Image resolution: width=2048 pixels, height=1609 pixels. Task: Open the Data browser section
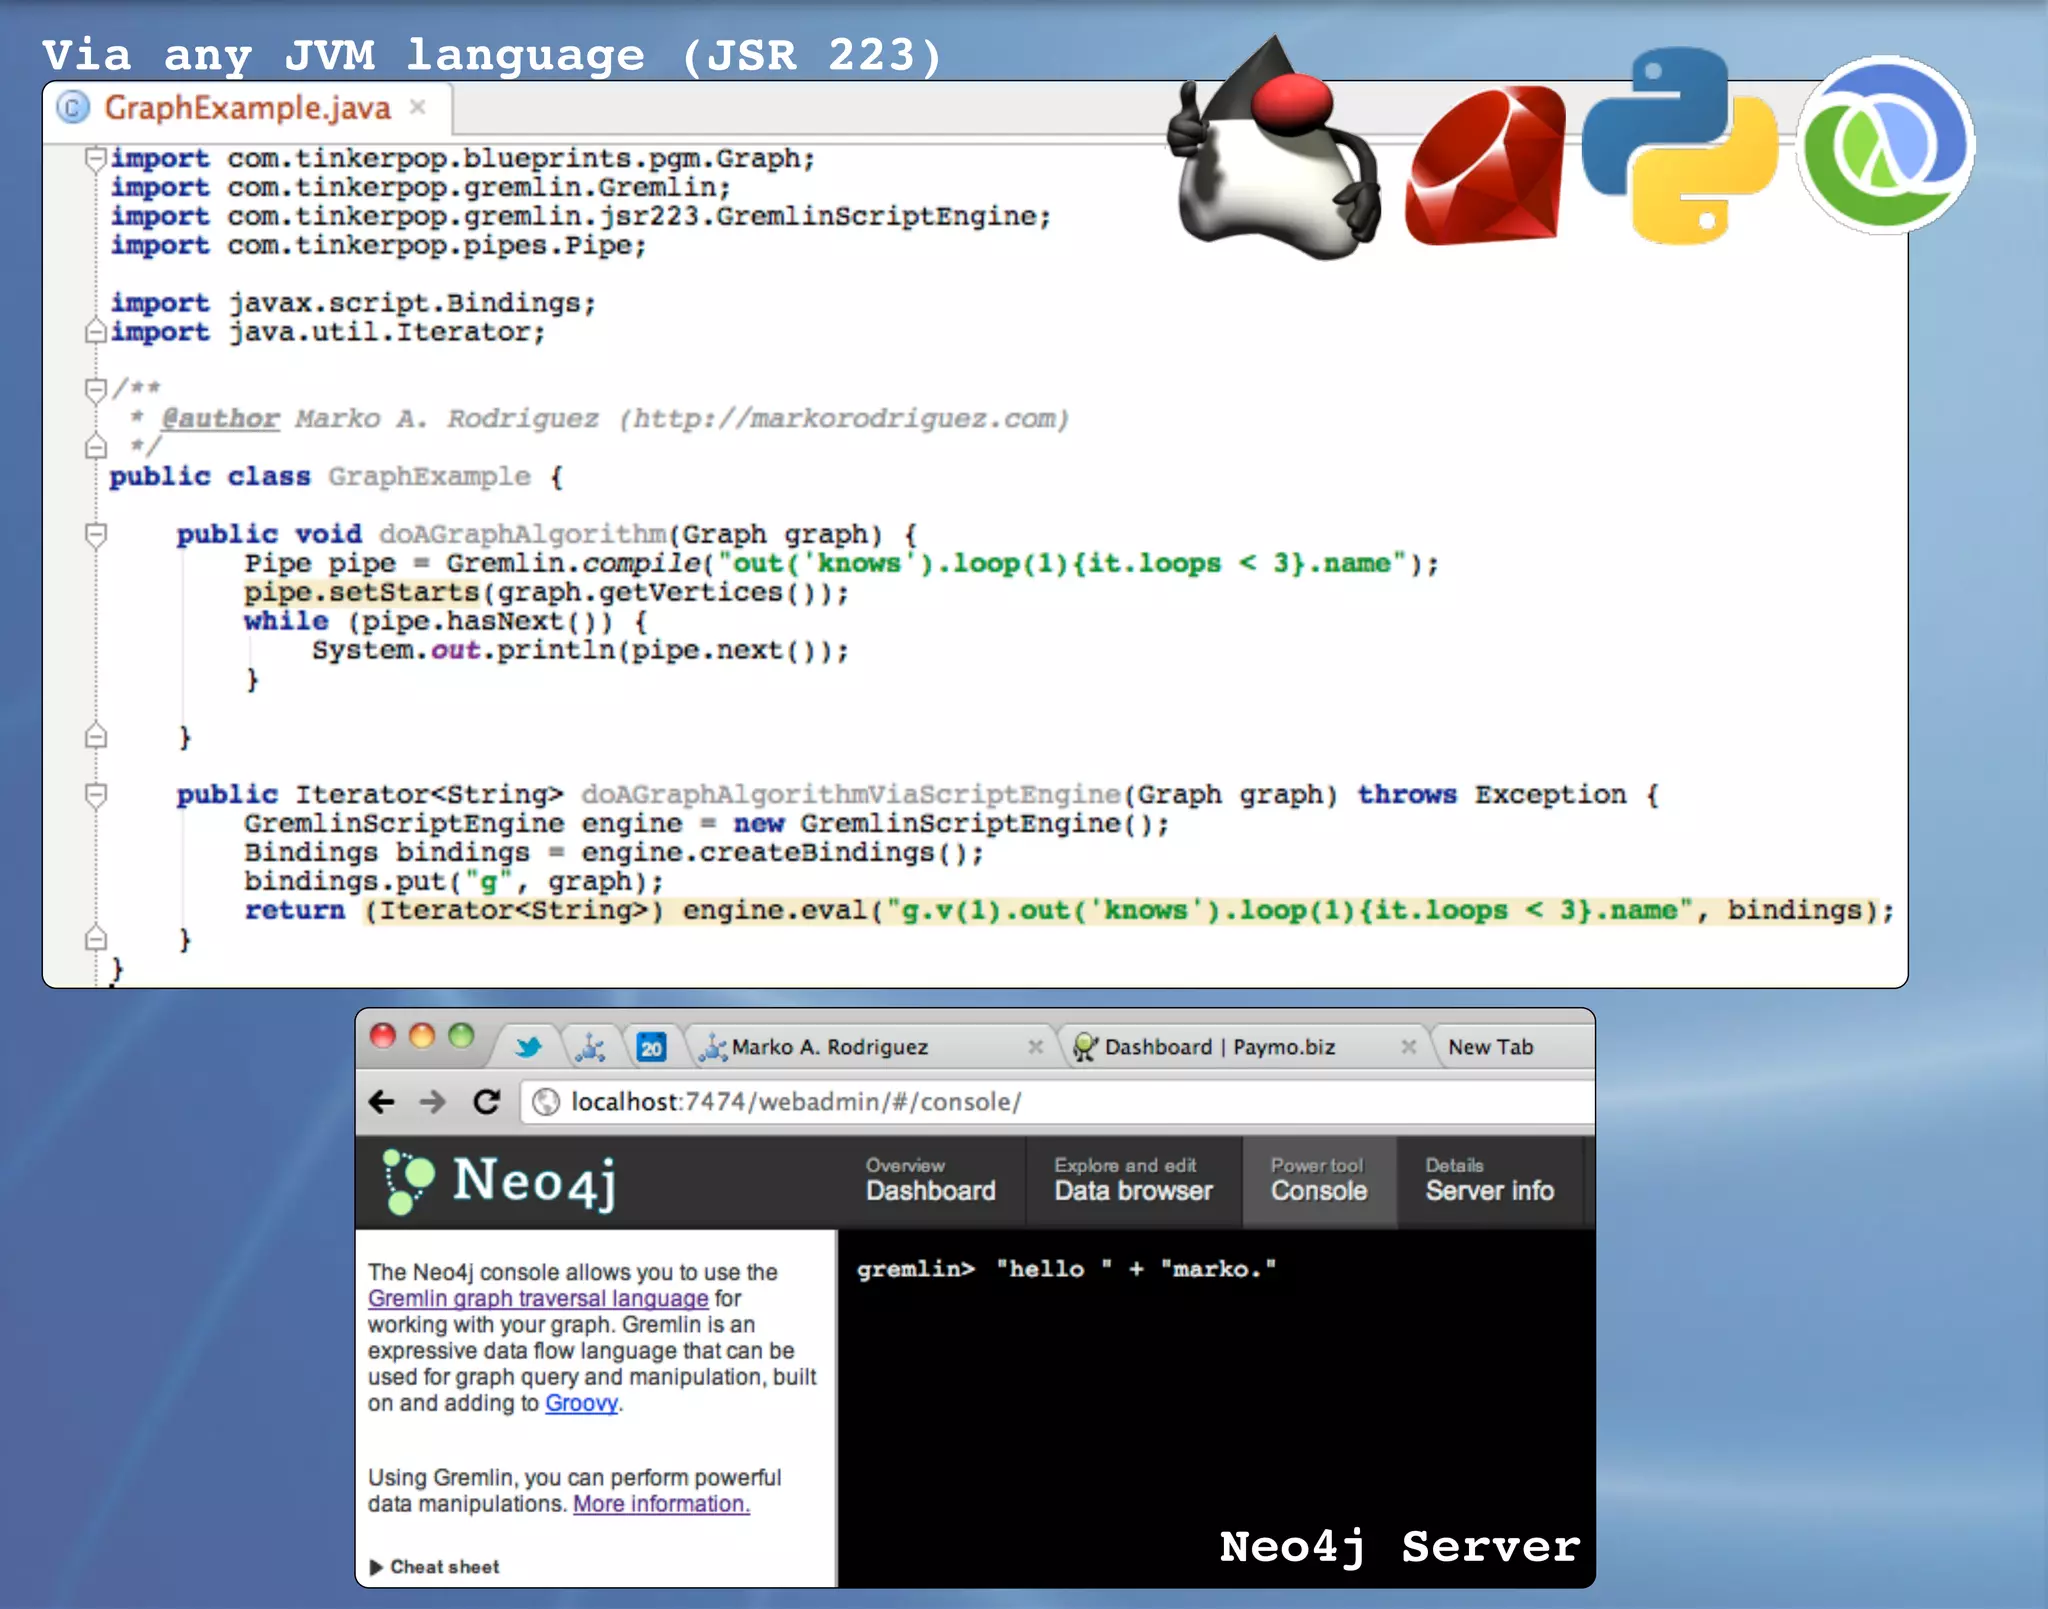pos(1133,1181)
